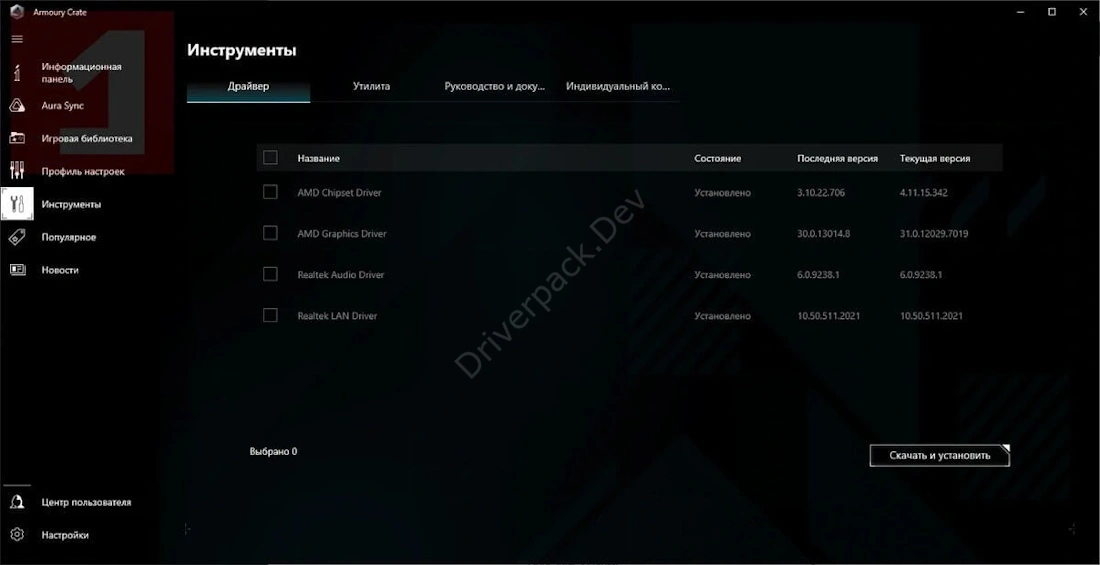Click the AMD Chipset Driver name

pos(340,192)
